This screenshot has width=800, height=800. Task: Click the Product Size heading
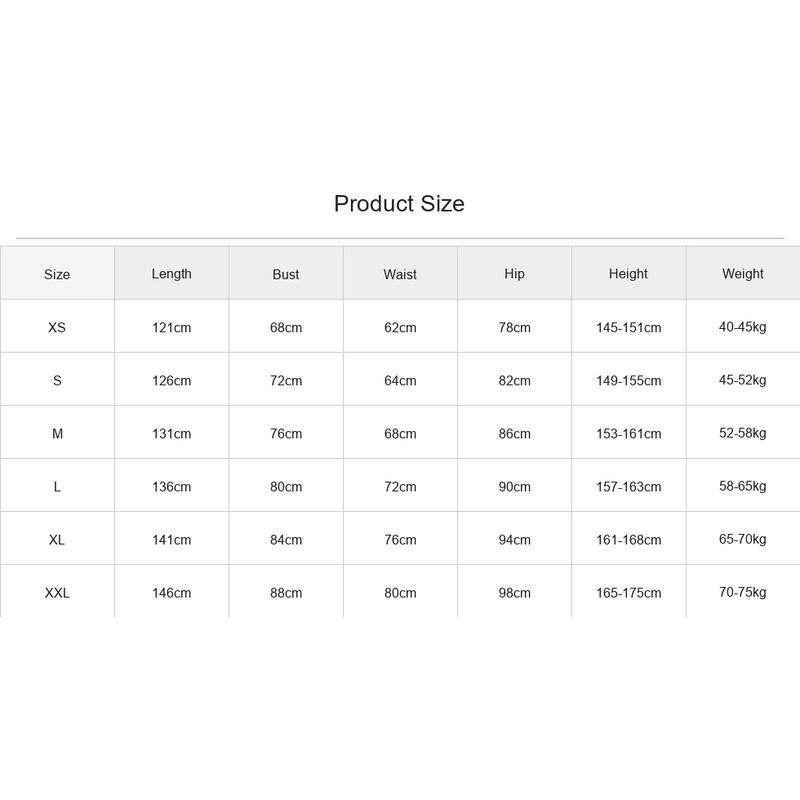coord(399,204)
